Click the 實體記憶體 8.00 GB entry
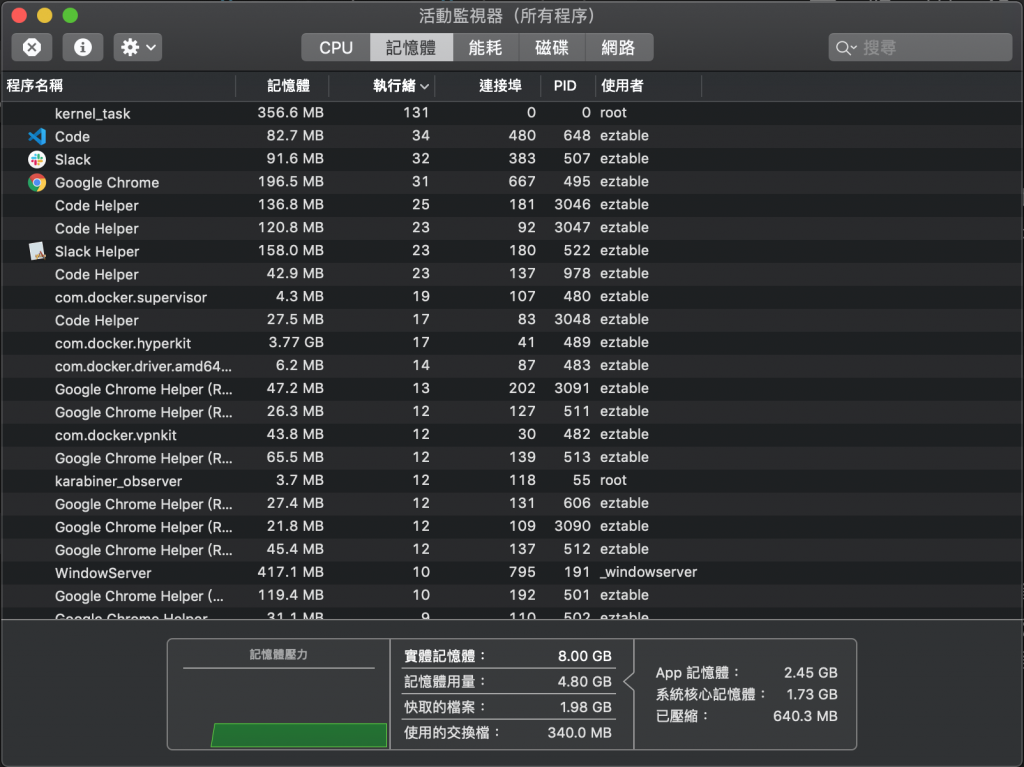The width and height of the screenshot is (1024, 767). click(507, 655)
